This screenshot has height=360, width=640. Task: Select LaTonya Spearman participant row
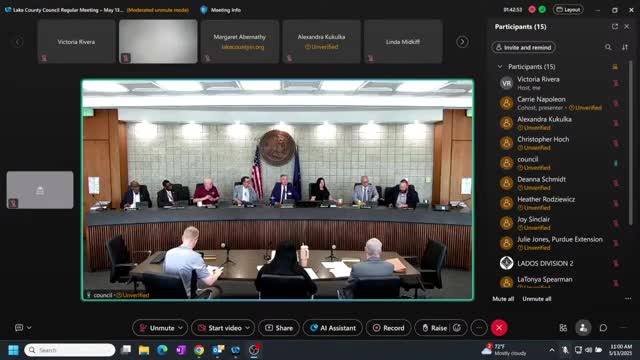click(559, 281)
